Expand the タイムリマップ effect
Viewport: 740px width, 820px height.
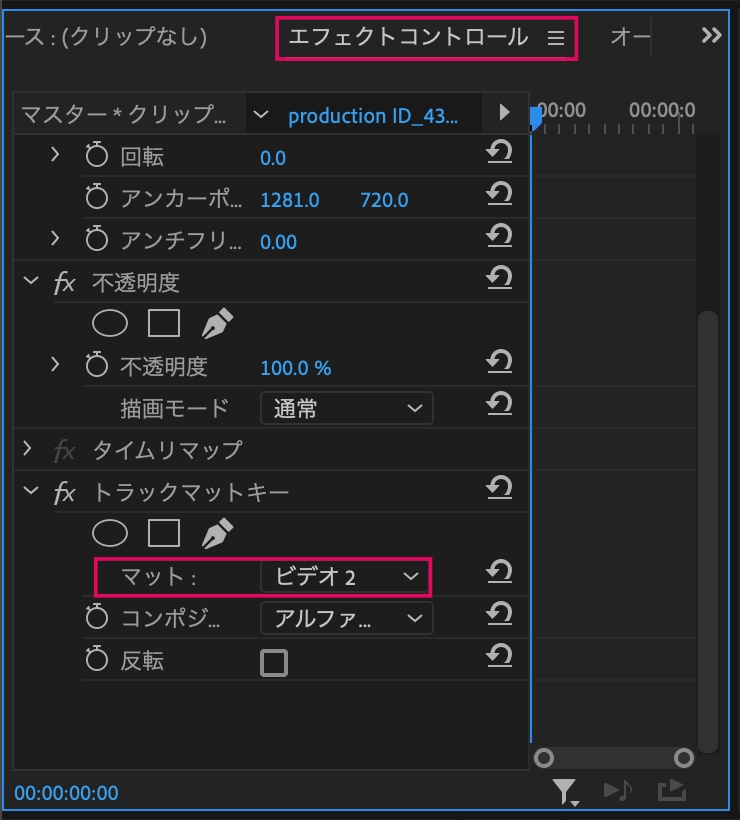click(x=27, y=448)
